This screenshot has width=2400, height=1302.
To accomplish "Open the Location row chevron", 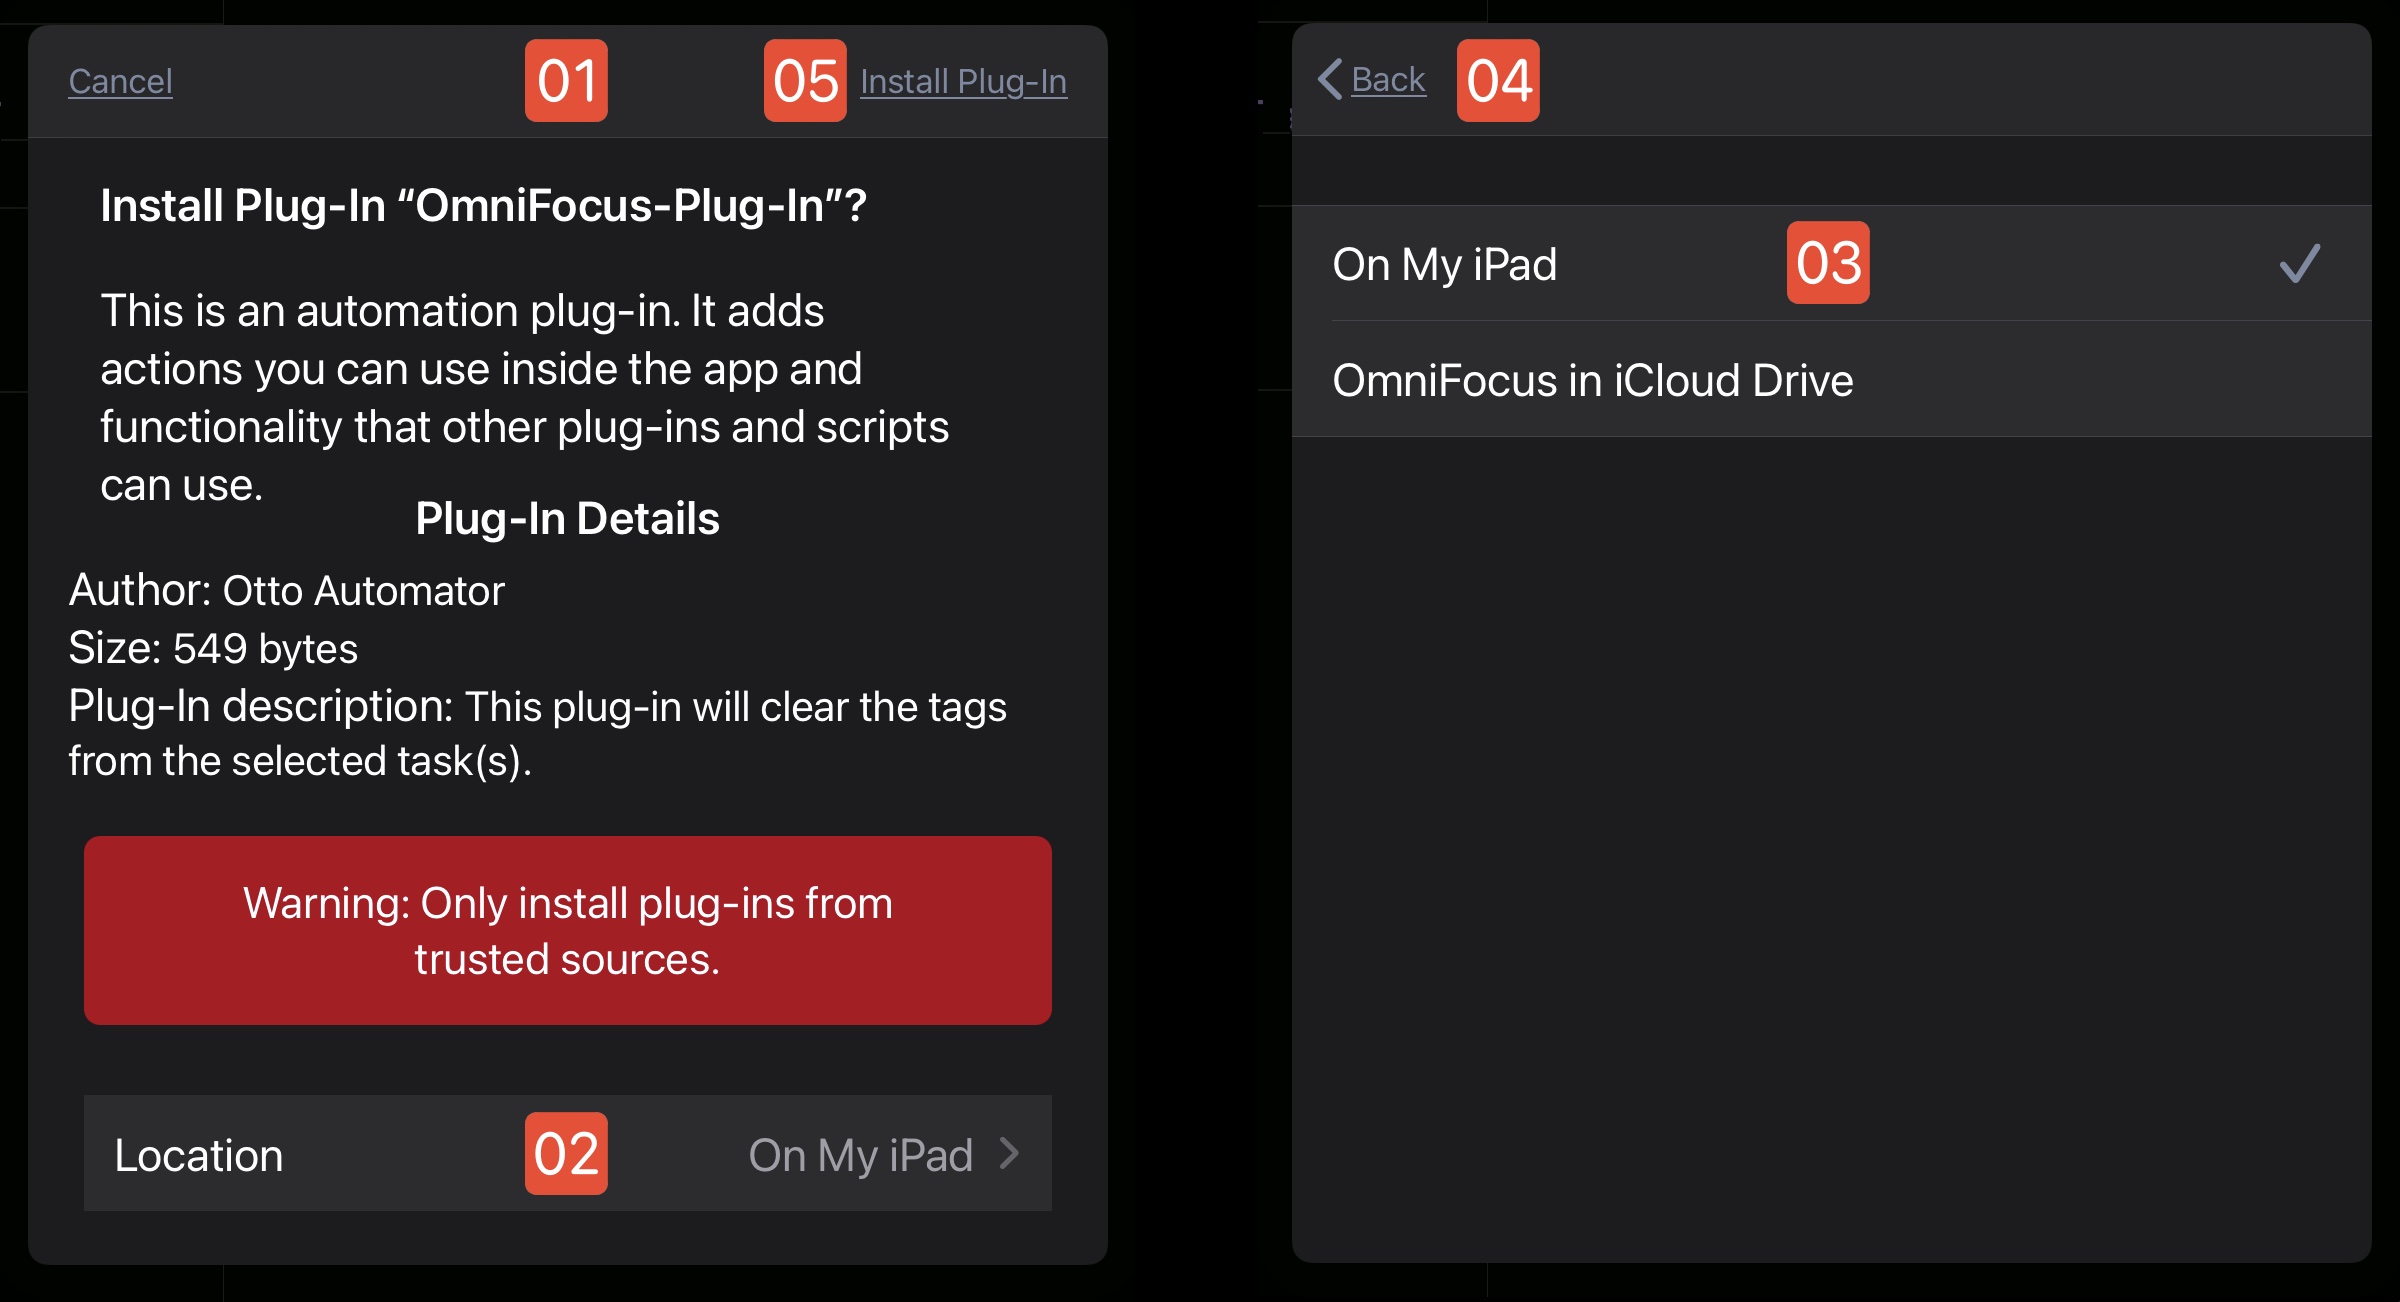I will [x=1009, y=1153].
